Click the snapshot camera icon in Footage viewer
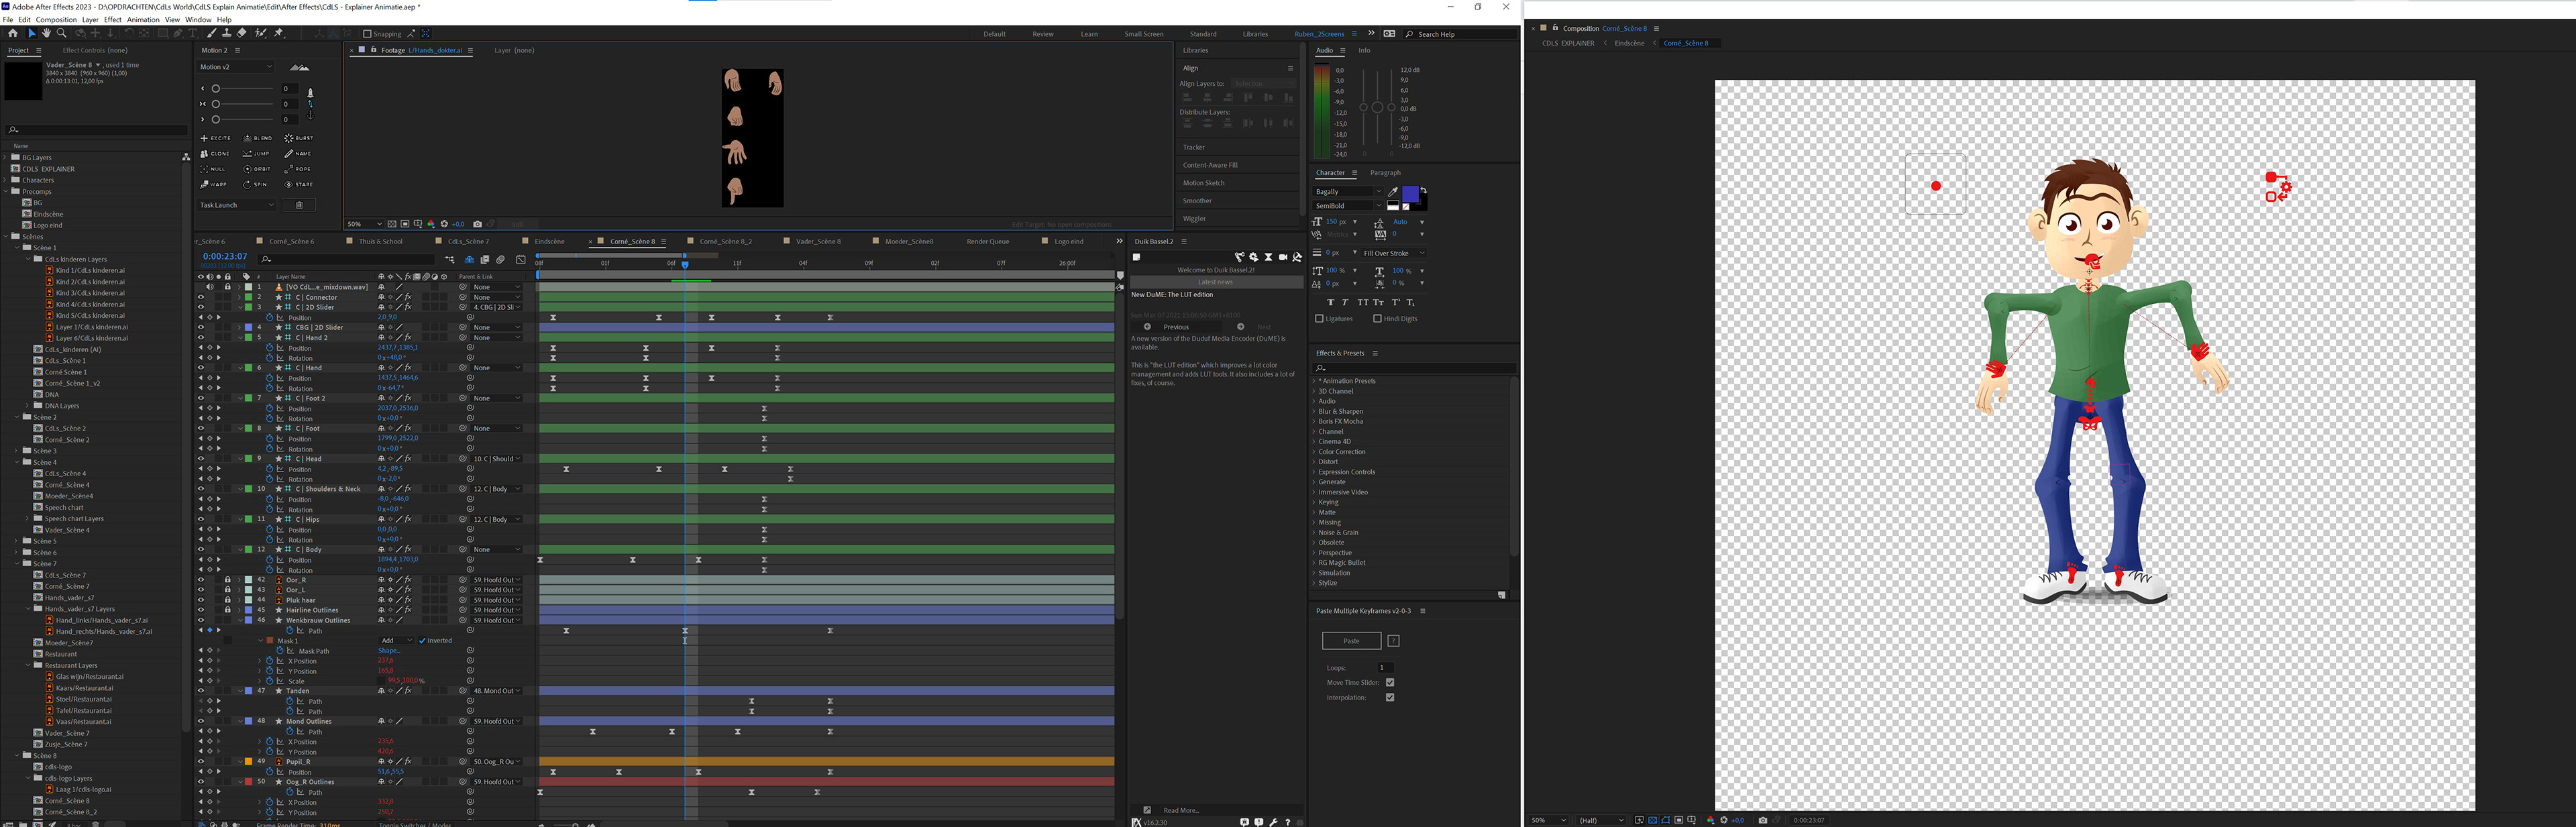Screen dimensions: 2576x827 click(x=477, y=224)
